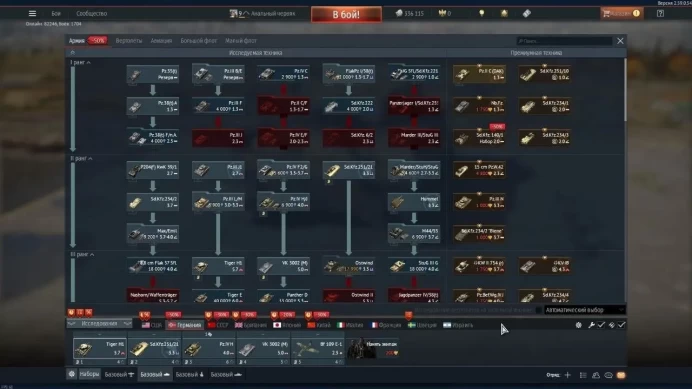Select the locked Pz.III J vehicle
The width and height of the screenshot is (692, 389).
pyautogui.click(x=218, y=138)
